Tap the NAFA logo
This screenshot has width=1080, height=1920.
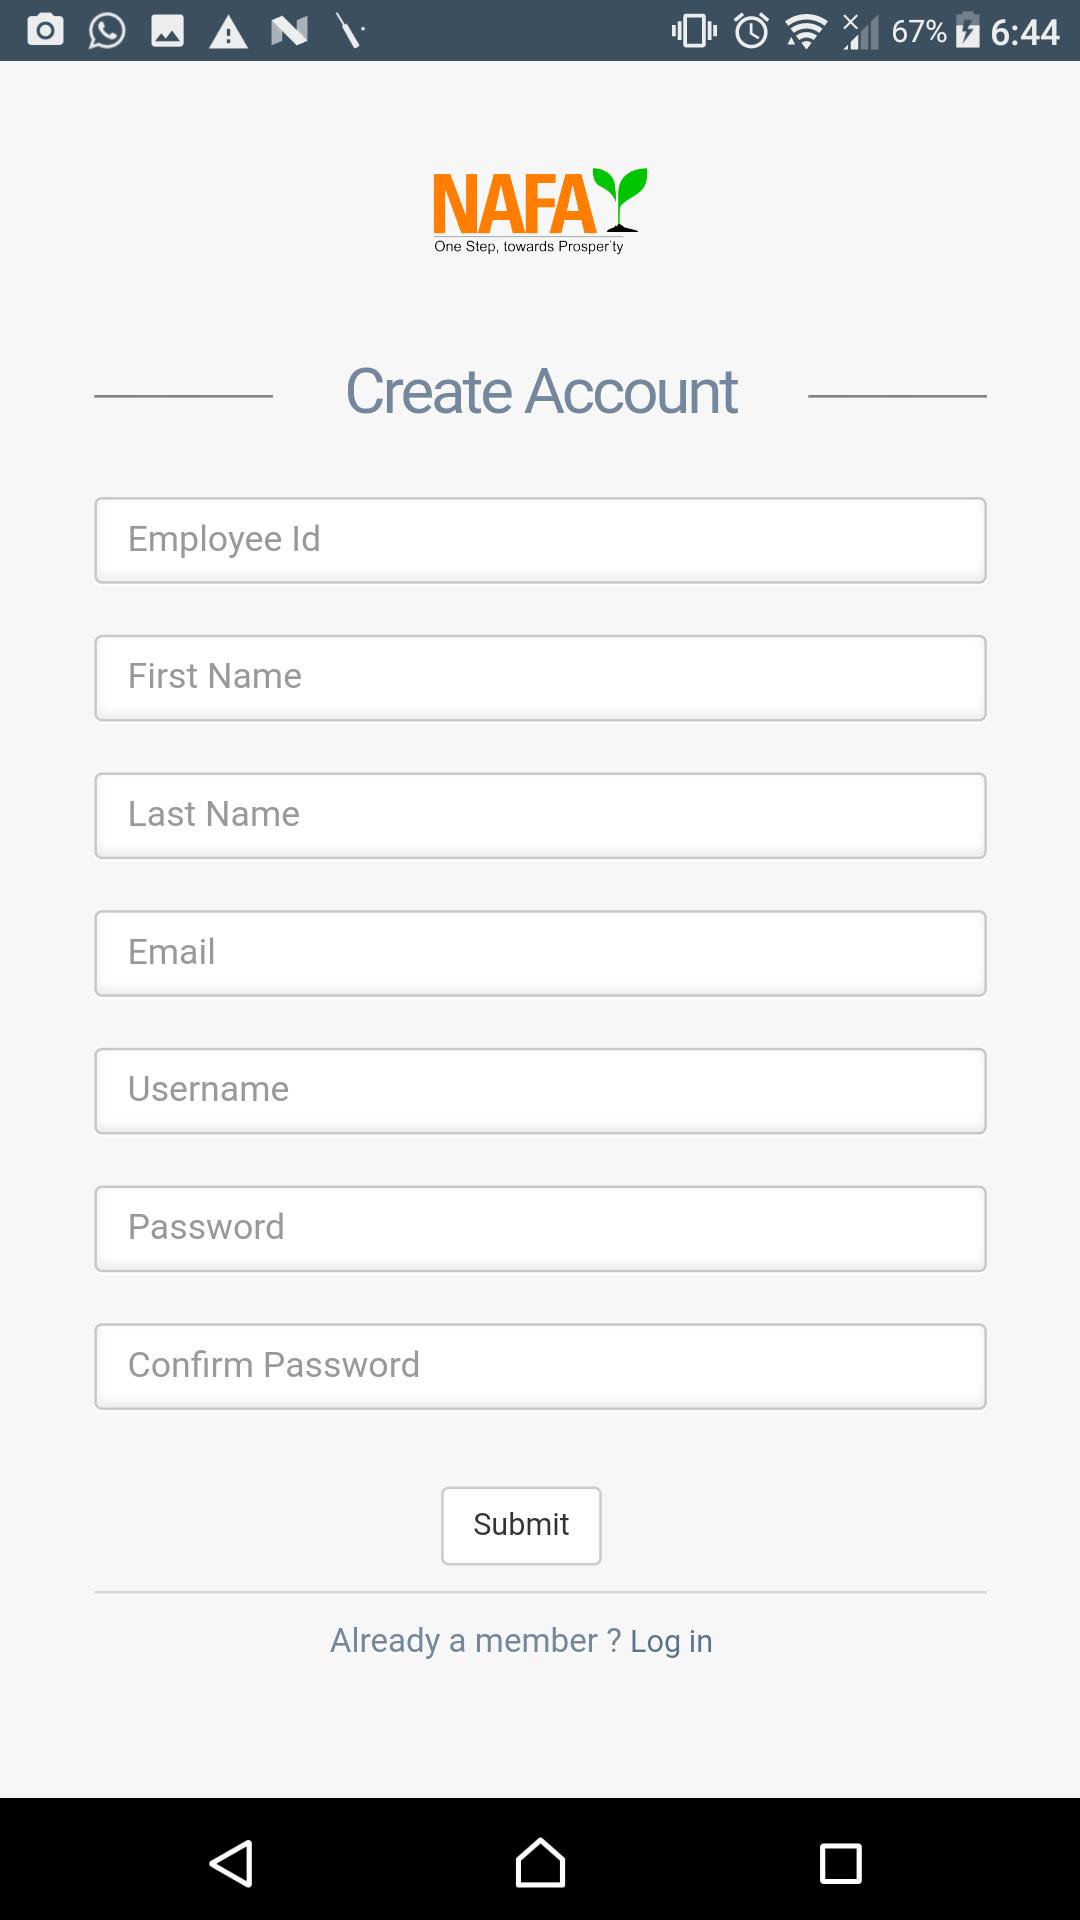[x=540, y=210]
